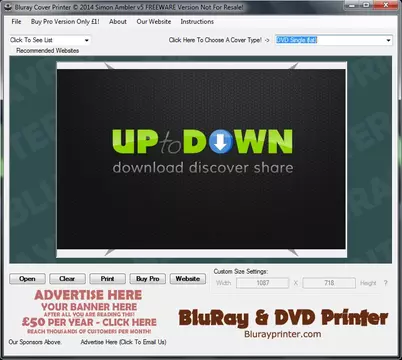The image size is (402, 360).
Task: Click the Website button
Action: pos(188,279)
